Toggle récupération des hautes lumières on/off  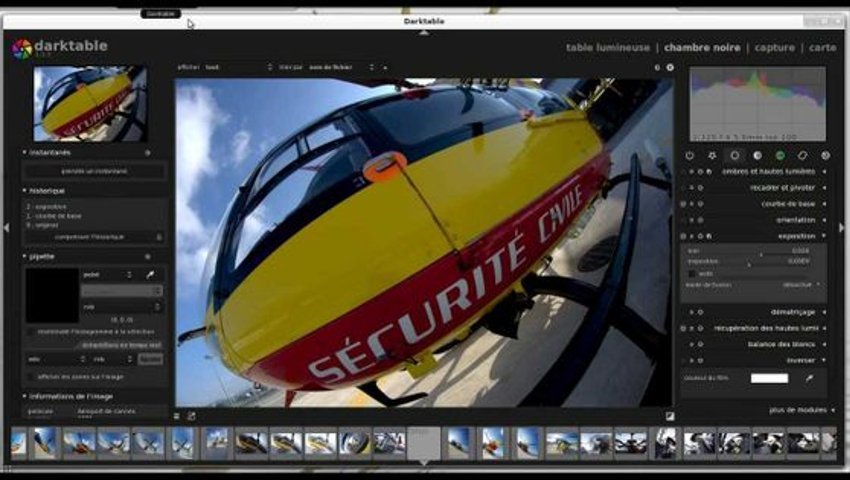683,328
